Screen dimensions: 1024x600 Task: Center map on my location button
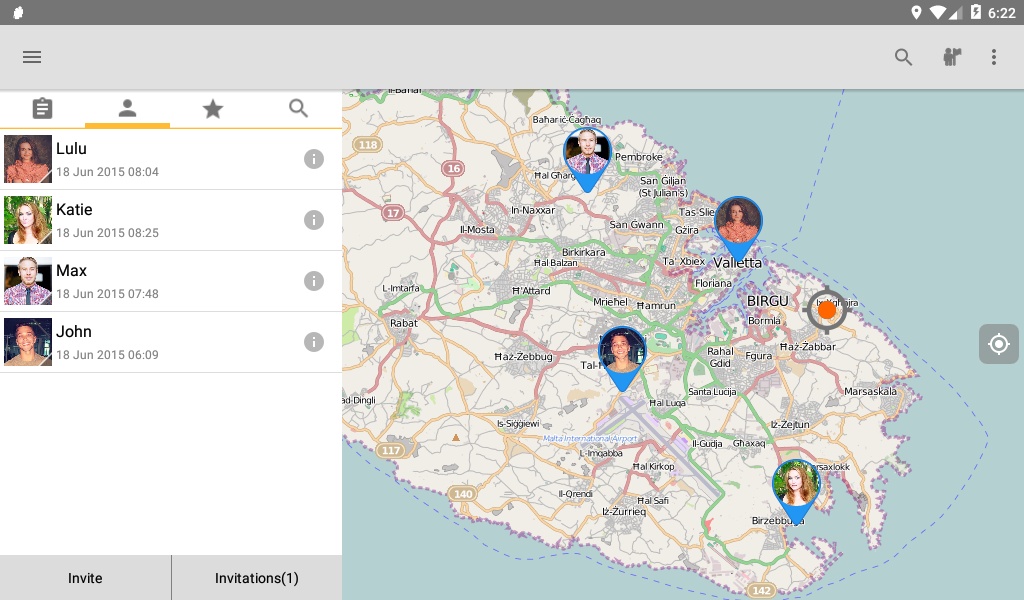(x=999, y=343)
